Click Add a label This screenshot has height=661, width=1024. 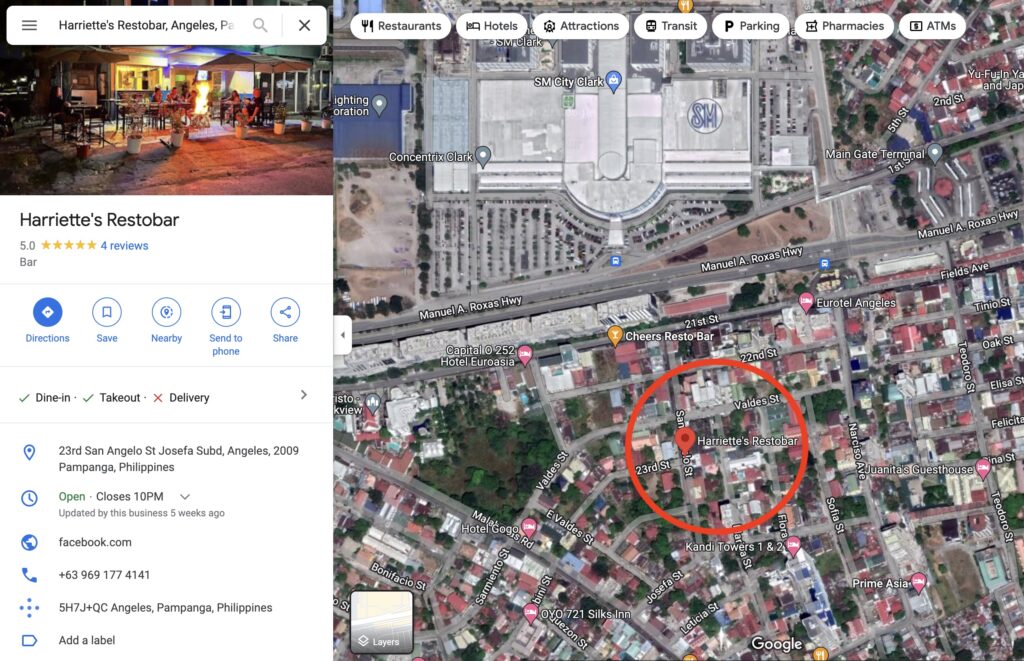[87, 640]
